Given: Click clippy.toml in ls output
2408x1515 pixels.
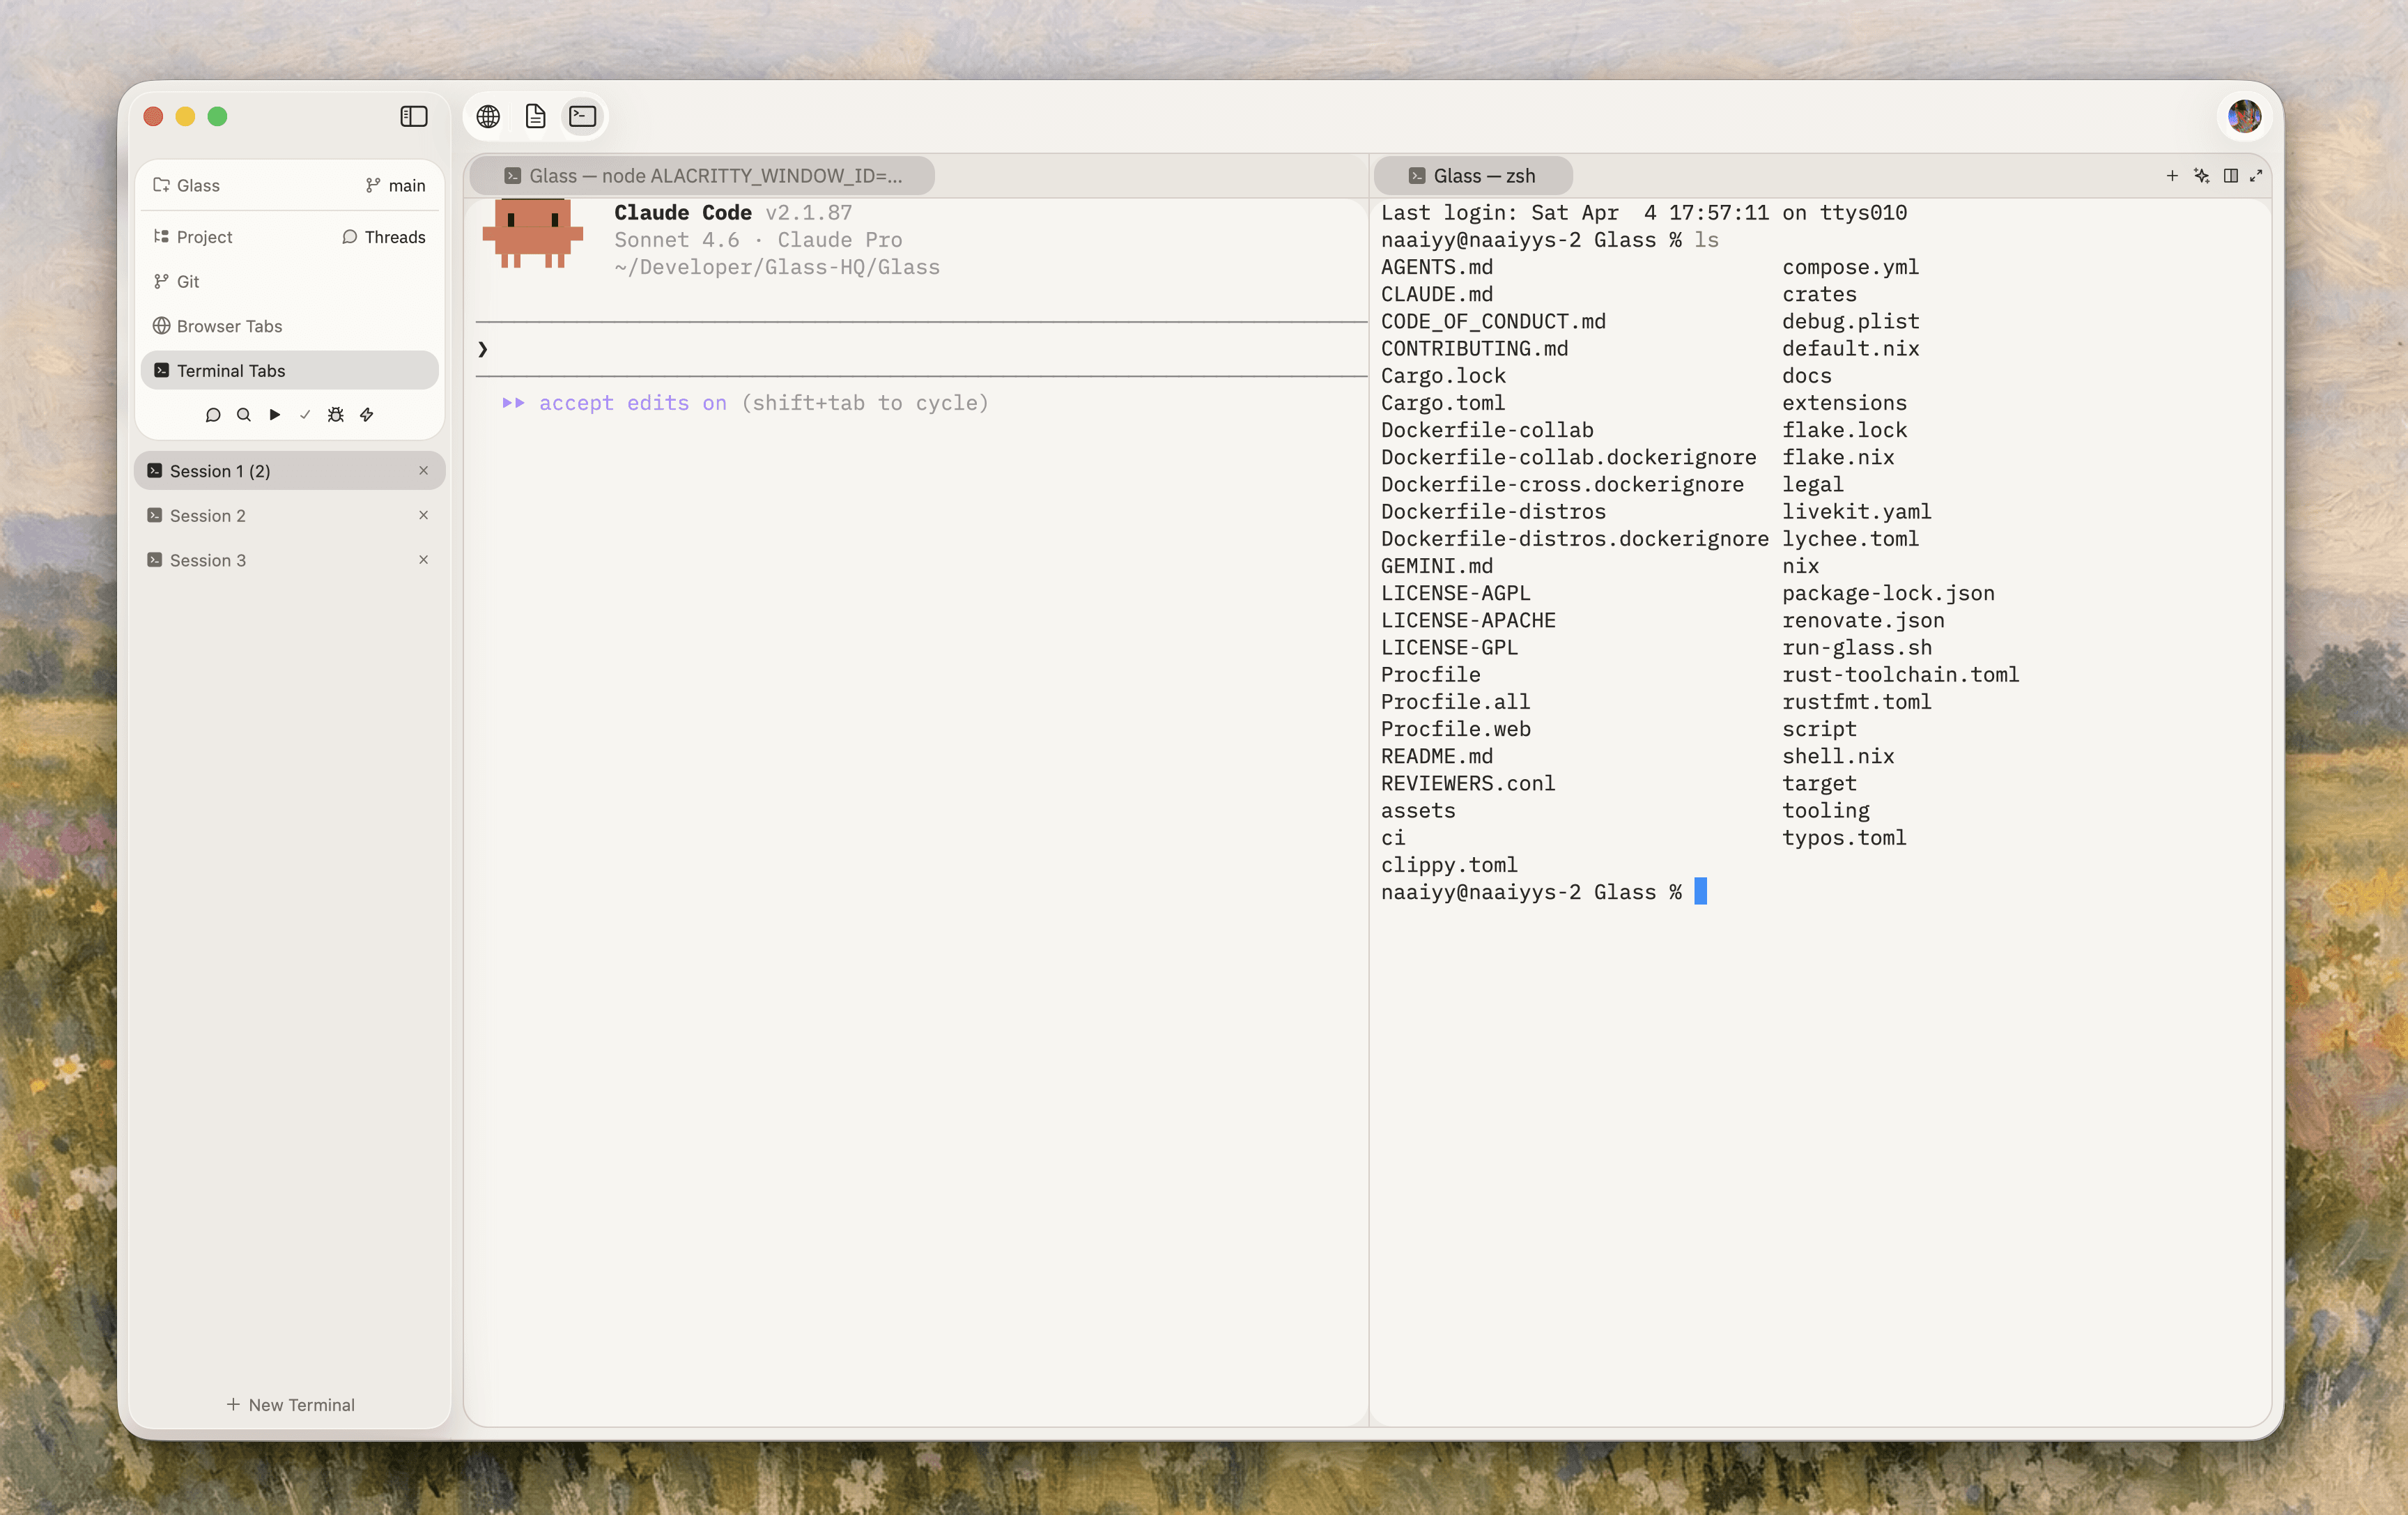Looking at the screenshot, I should click(1449, 865).
